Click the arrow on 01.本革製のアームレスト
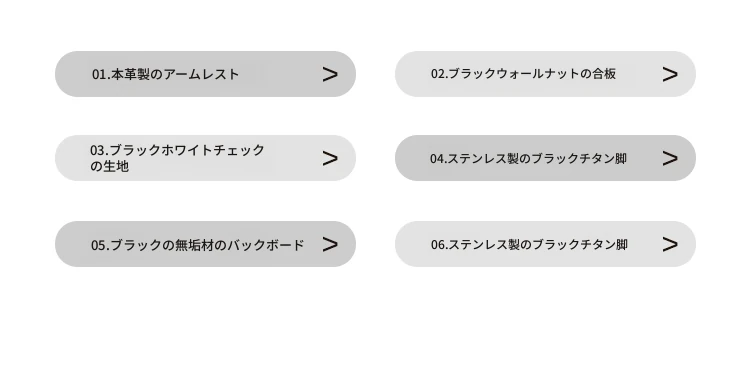Screen dimensions: 750x372 click(x=330, y=74)
